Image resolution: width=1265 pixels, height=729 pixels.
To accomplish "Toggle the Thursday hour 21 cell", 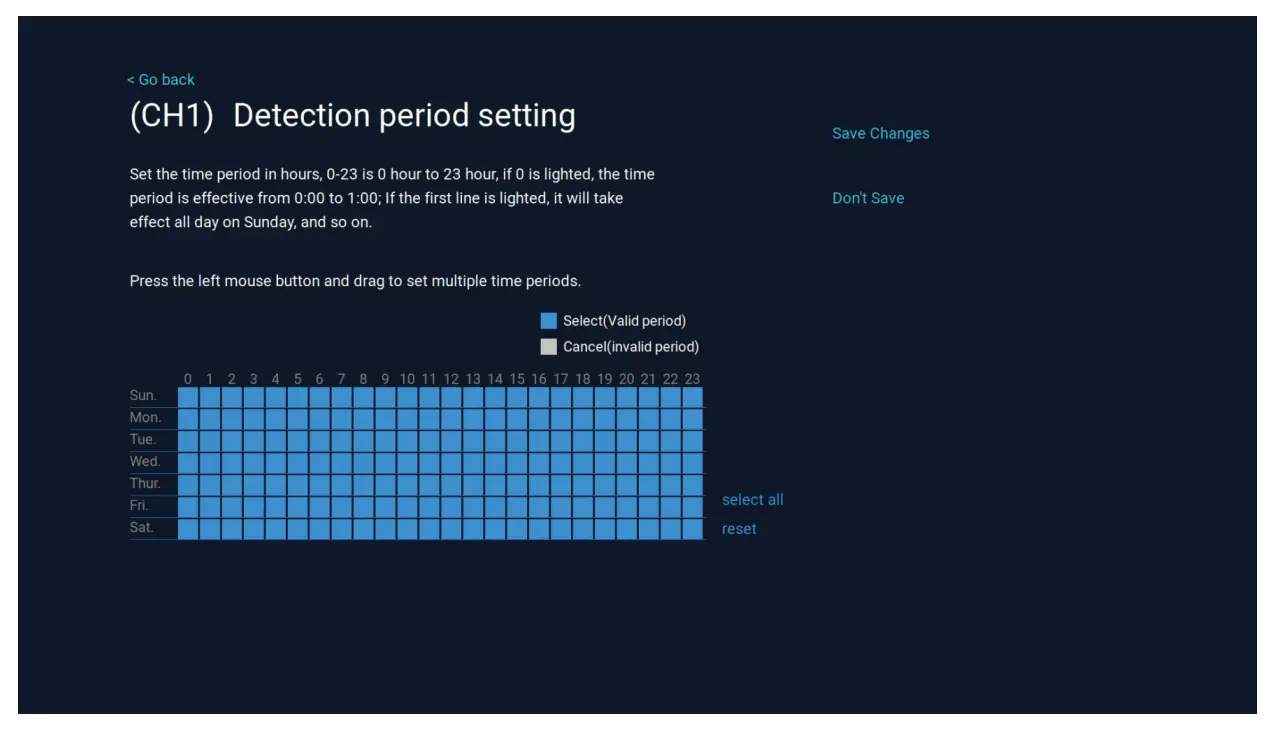I will click(649, 484).
